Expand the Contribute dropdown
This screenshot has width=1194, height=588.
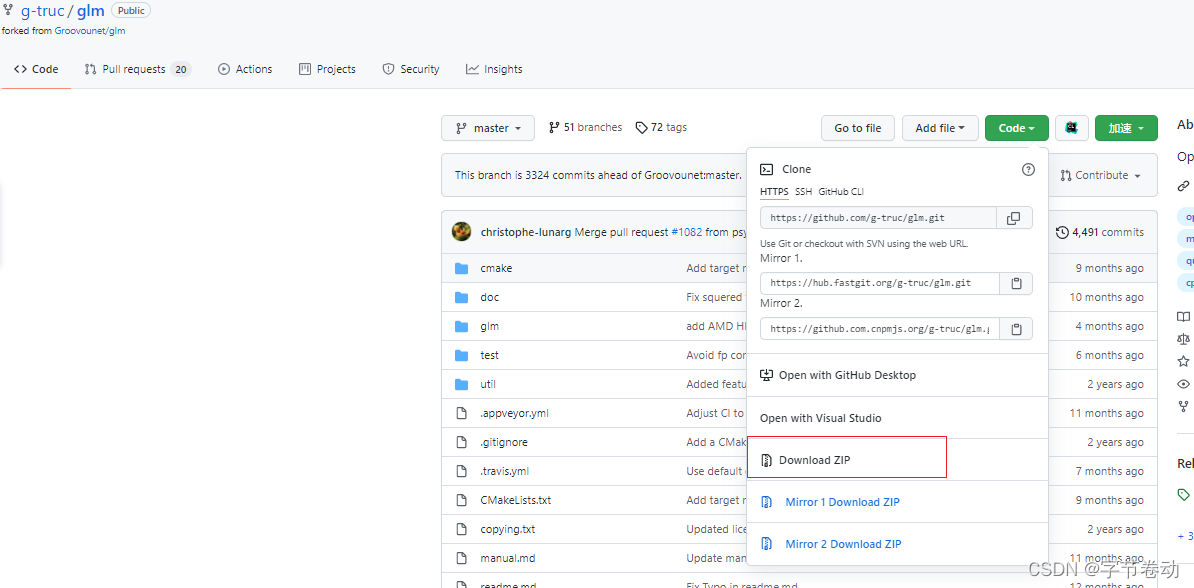click(1100, 175)
